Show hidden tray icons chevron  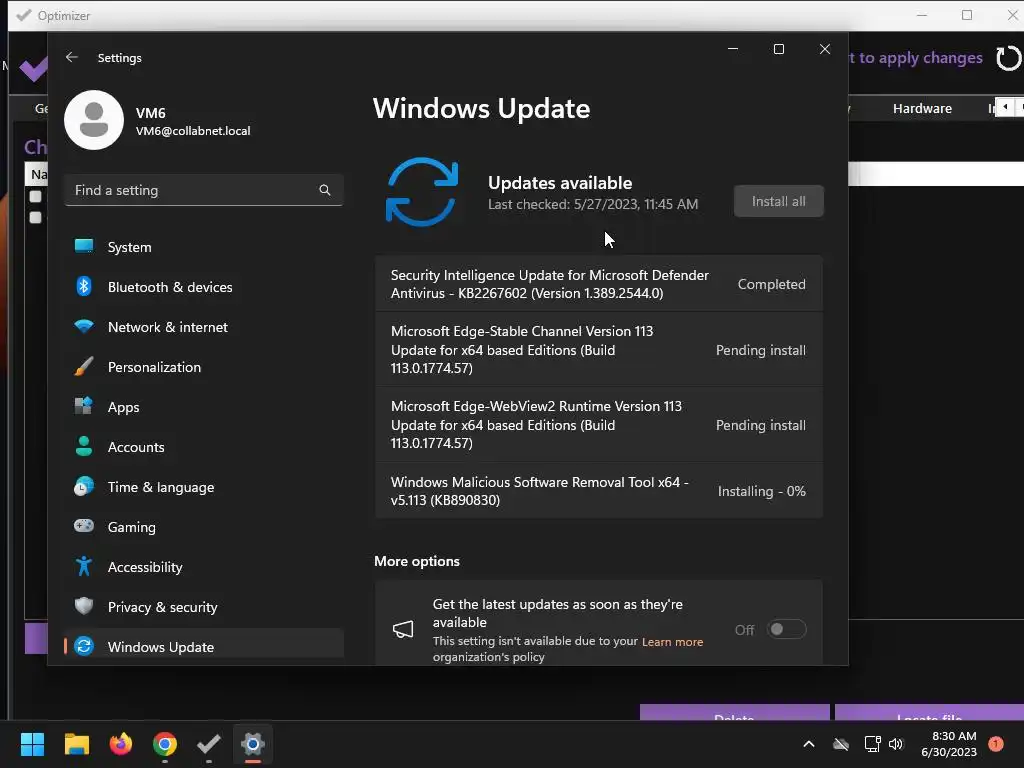point(808,744)
